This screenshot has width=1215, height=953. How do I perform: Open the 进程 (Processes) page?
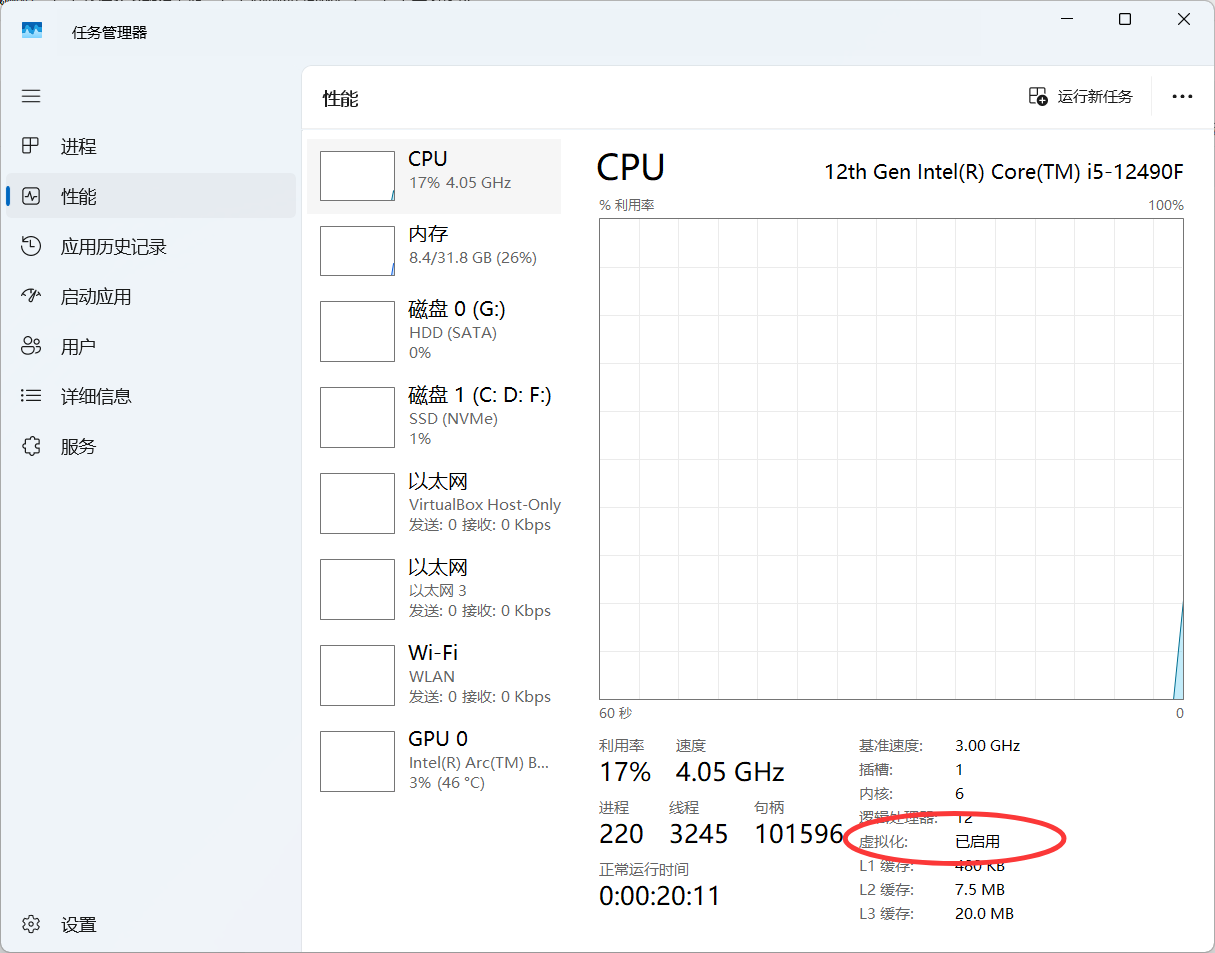tap(151, 146)
